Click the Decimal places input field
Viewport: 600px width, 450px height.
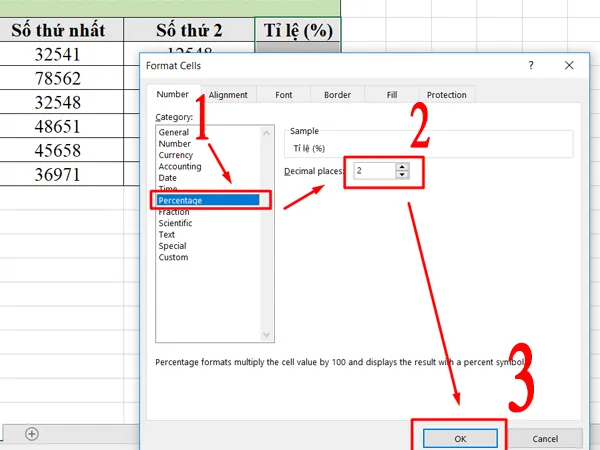[373, 171]
